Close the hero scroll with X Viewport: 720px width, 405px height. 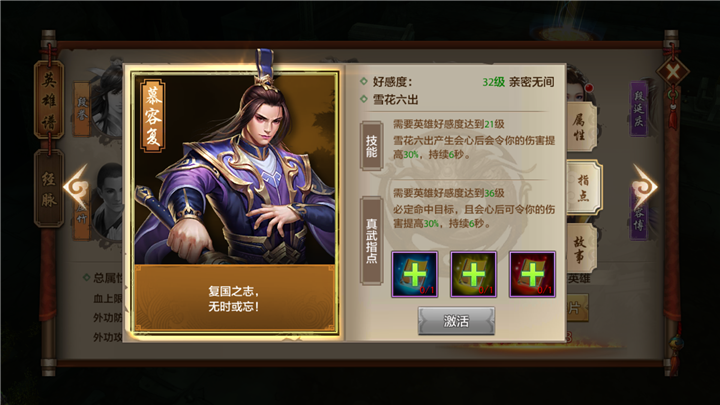pos(672,72)
